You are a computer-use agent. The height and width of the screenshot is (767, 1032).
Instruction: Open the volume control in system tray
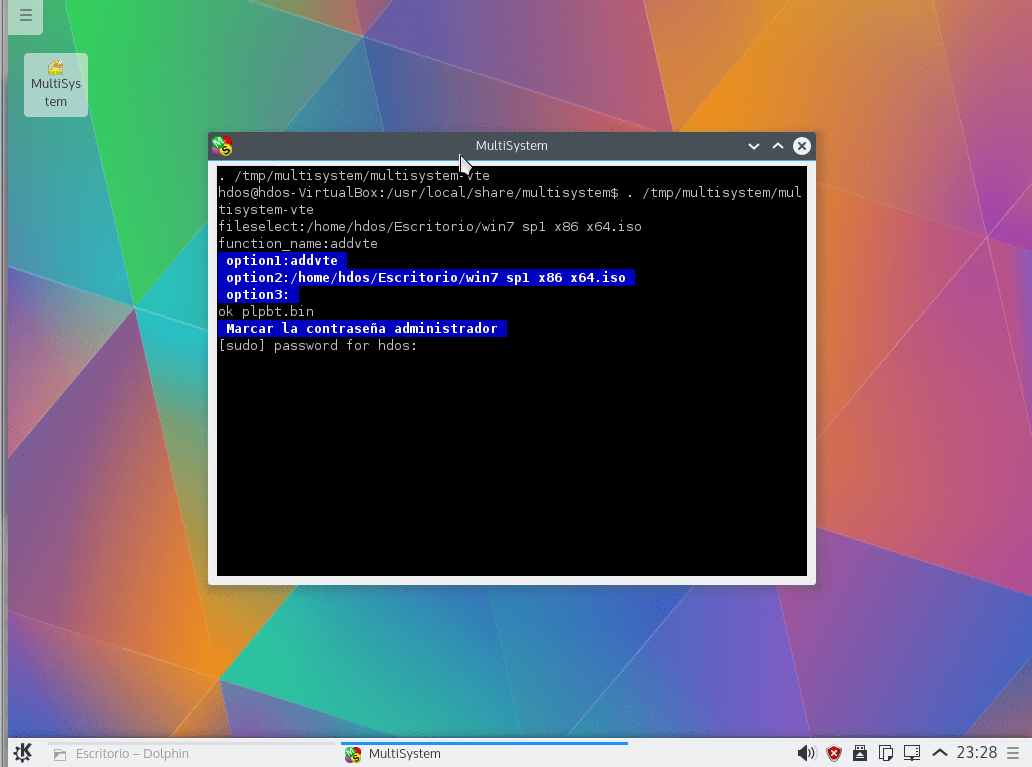coord(806,753)
